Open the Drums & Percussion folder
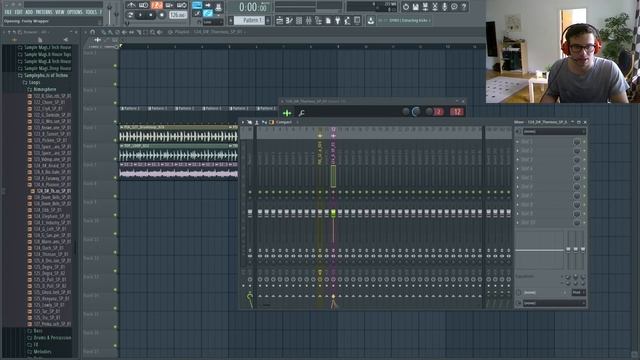The height and width of the screenshot is (360, 640). point(49,338)
